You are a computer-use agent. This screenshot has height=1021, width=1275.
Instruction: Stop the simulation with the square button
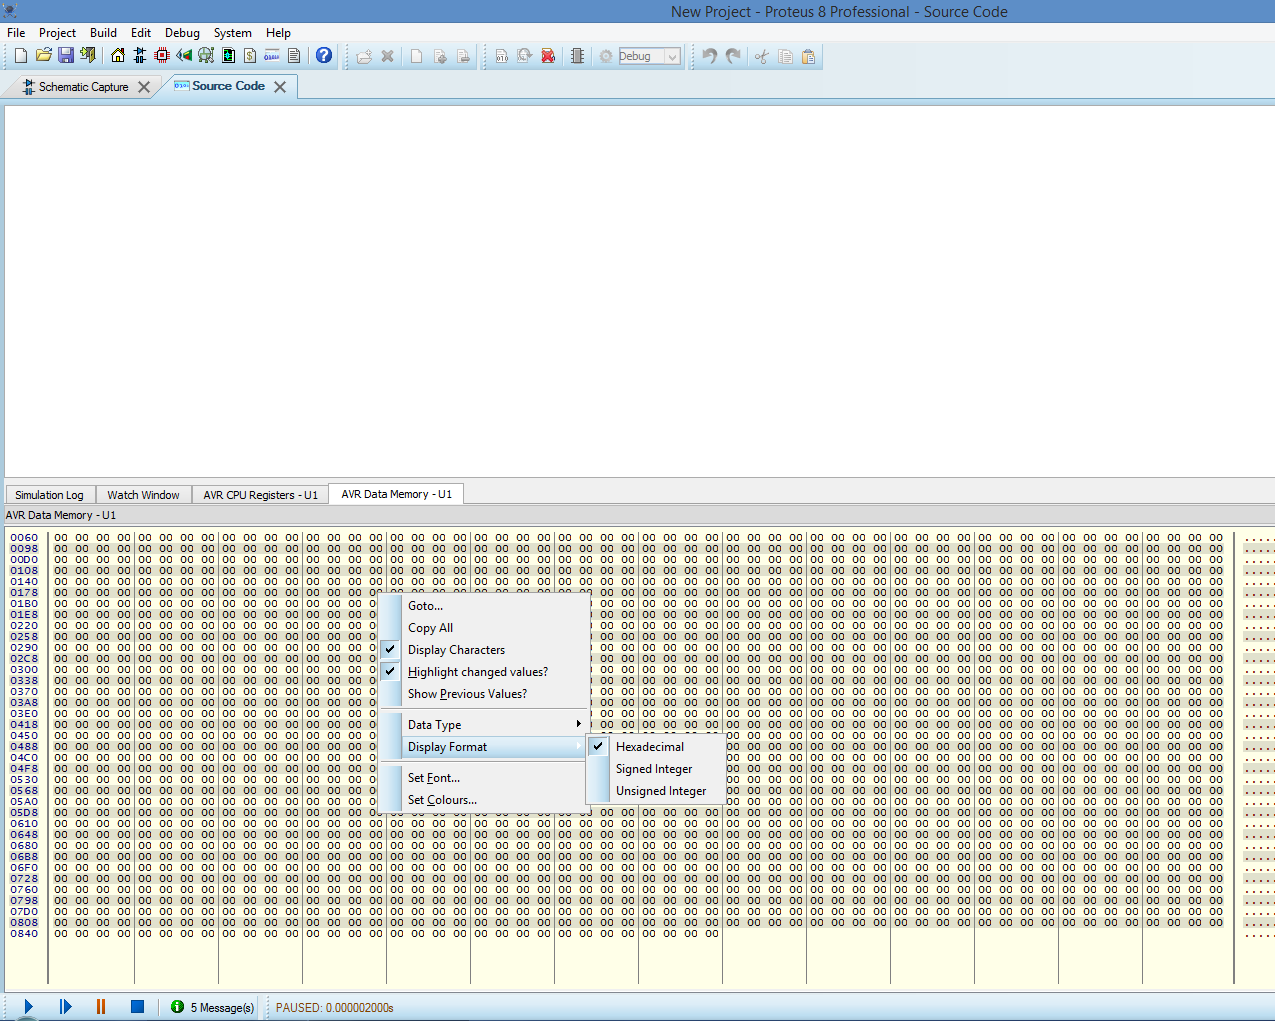point(138,1007)
